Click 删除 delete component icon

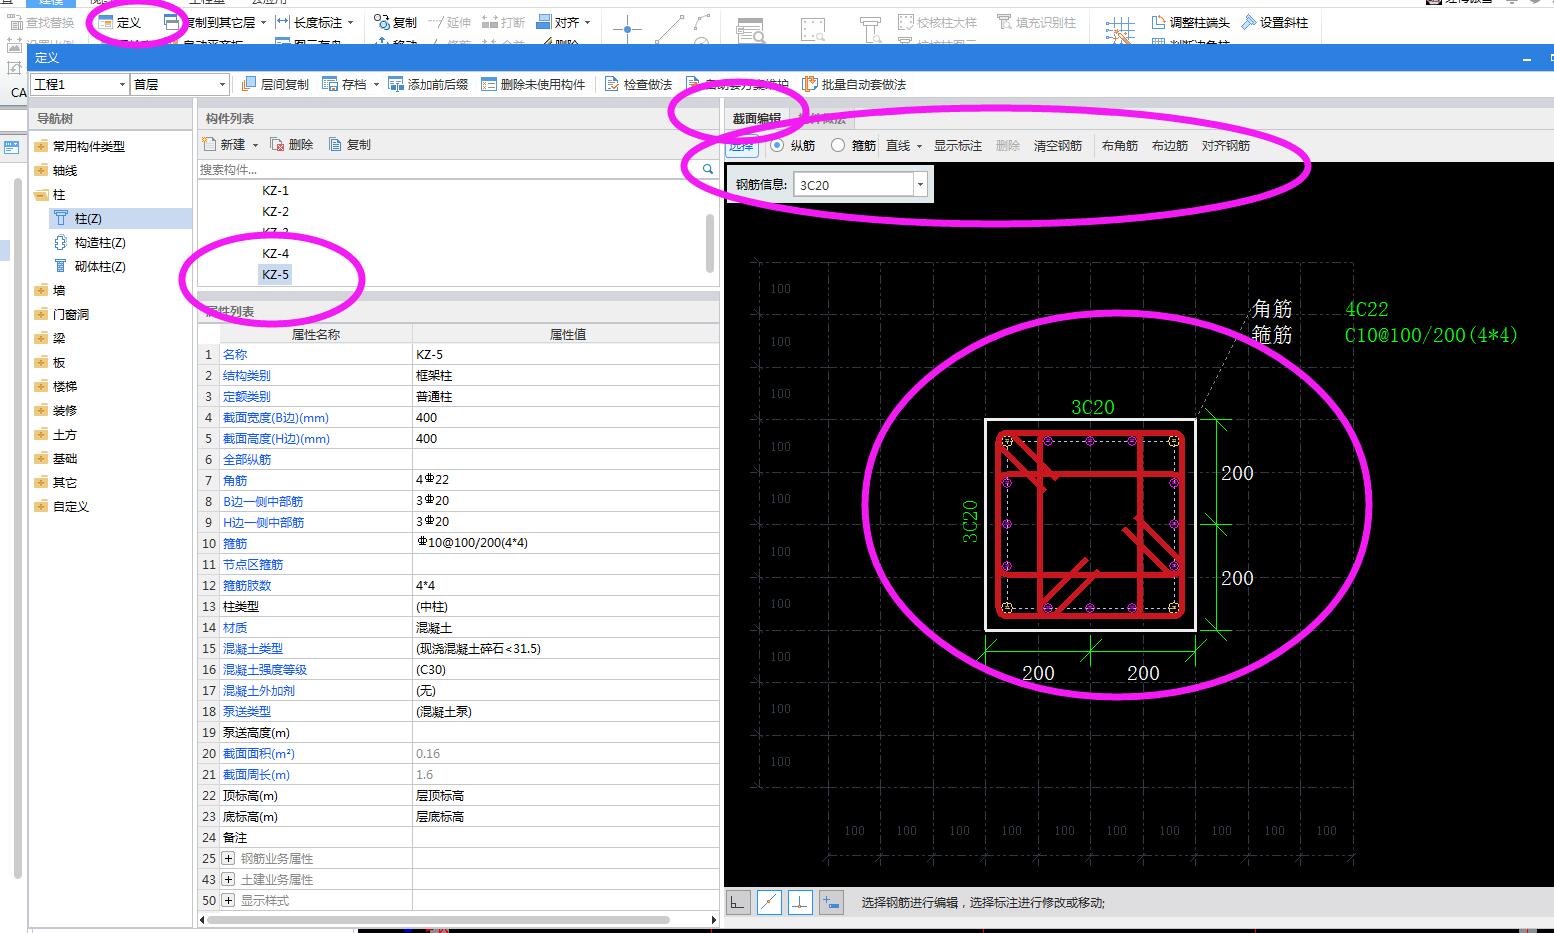coord(277,145)
